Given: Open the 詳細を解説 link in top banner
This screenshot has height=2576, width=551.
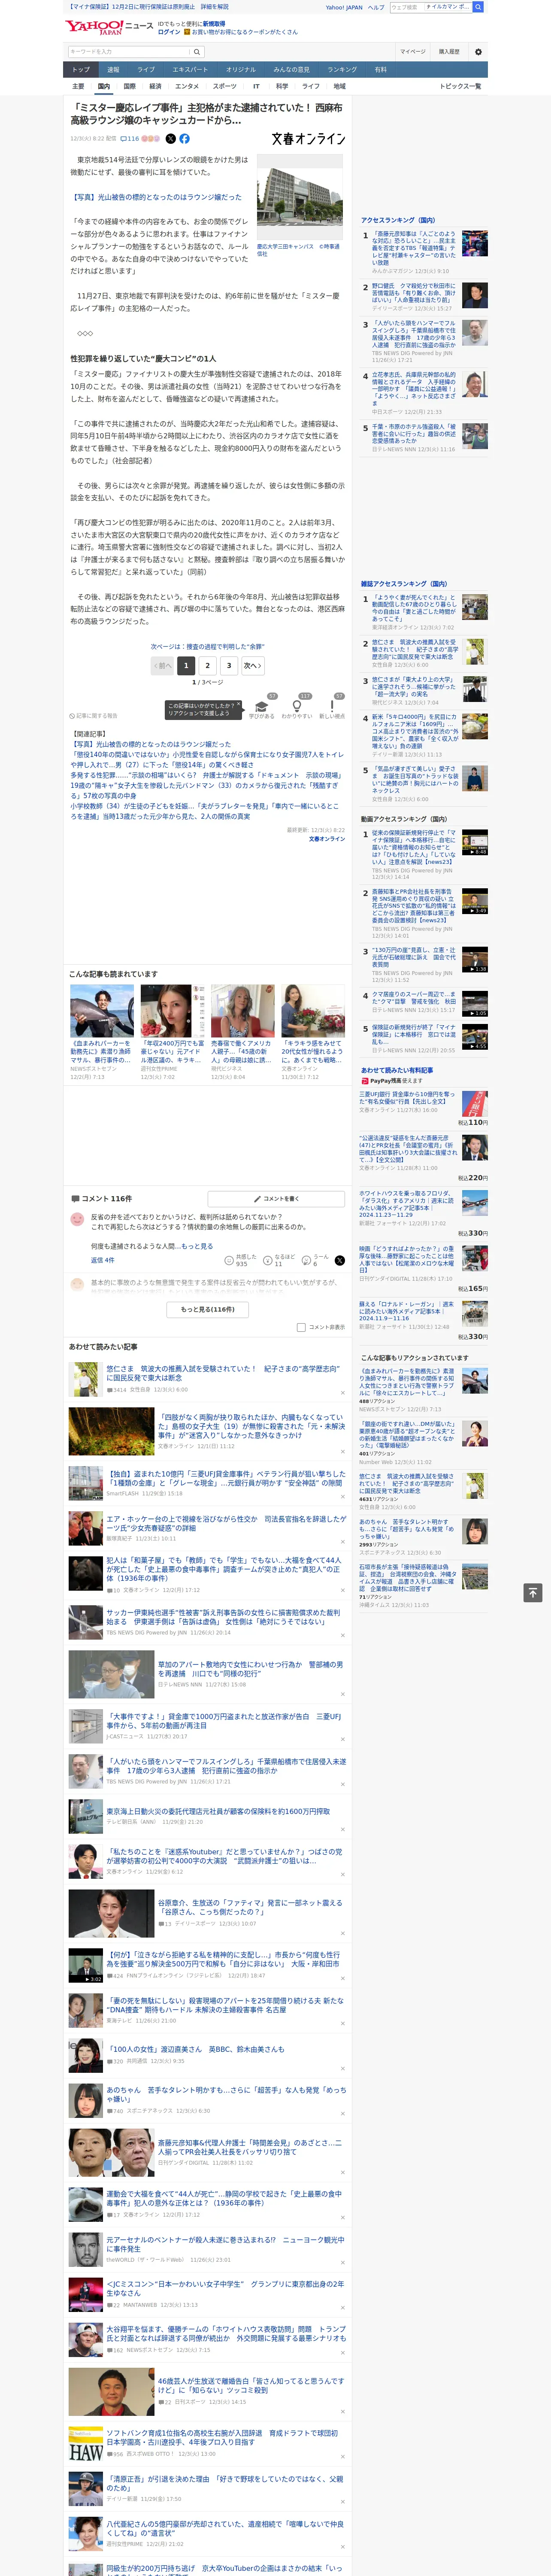Looking at the screenshot, I should (215, 6).
